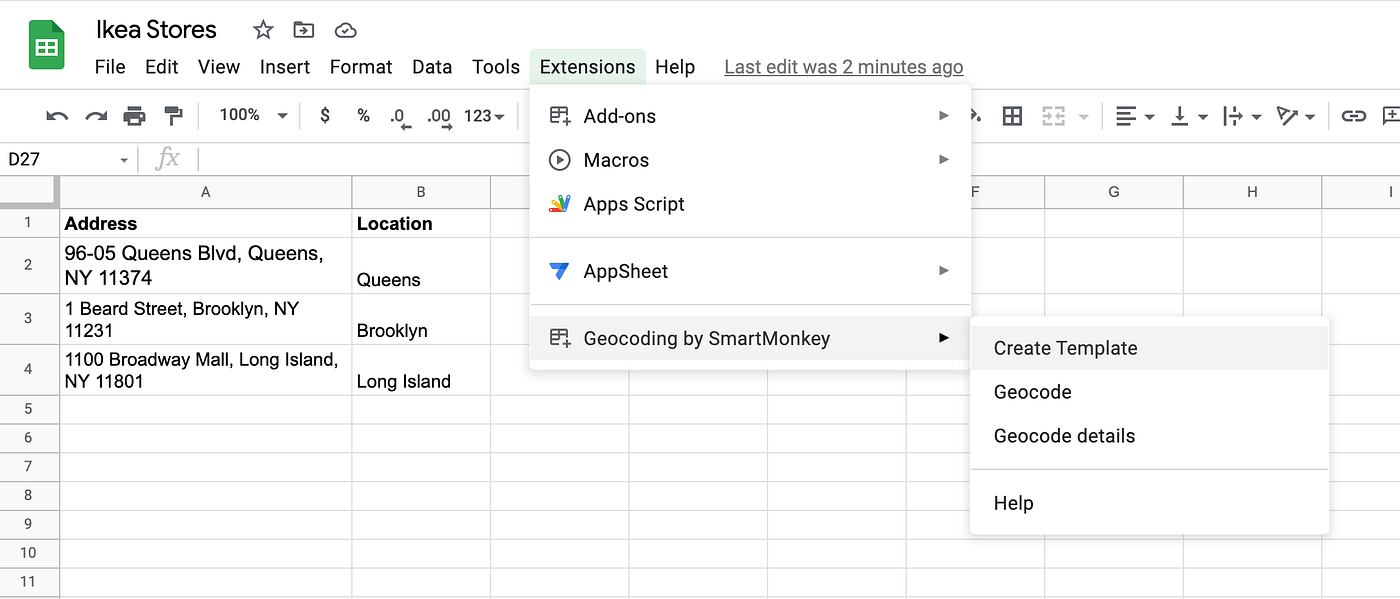The width and height of the screenshot is (1400, 599).
Task: Format selection as currency
Action: click(324, 116)
